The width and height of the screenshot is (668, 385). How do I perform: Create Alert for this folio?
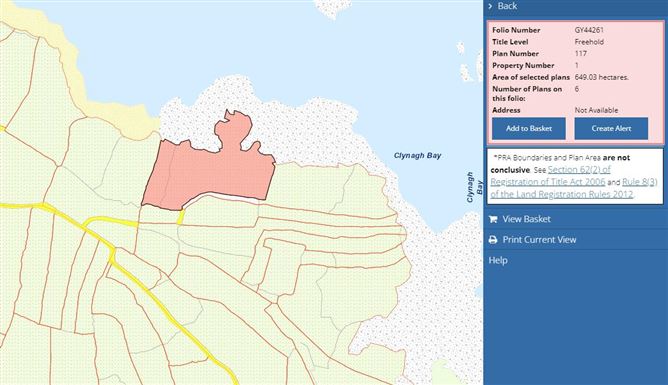pos(611,129)
